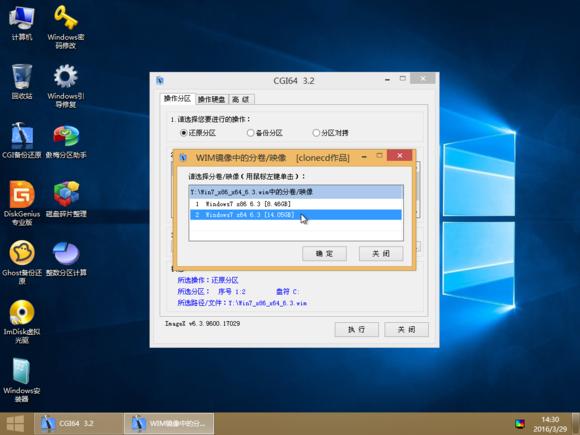Select the 分区对拷 radio button
This screenshot has height=435, width=580.
click(331, 133)
